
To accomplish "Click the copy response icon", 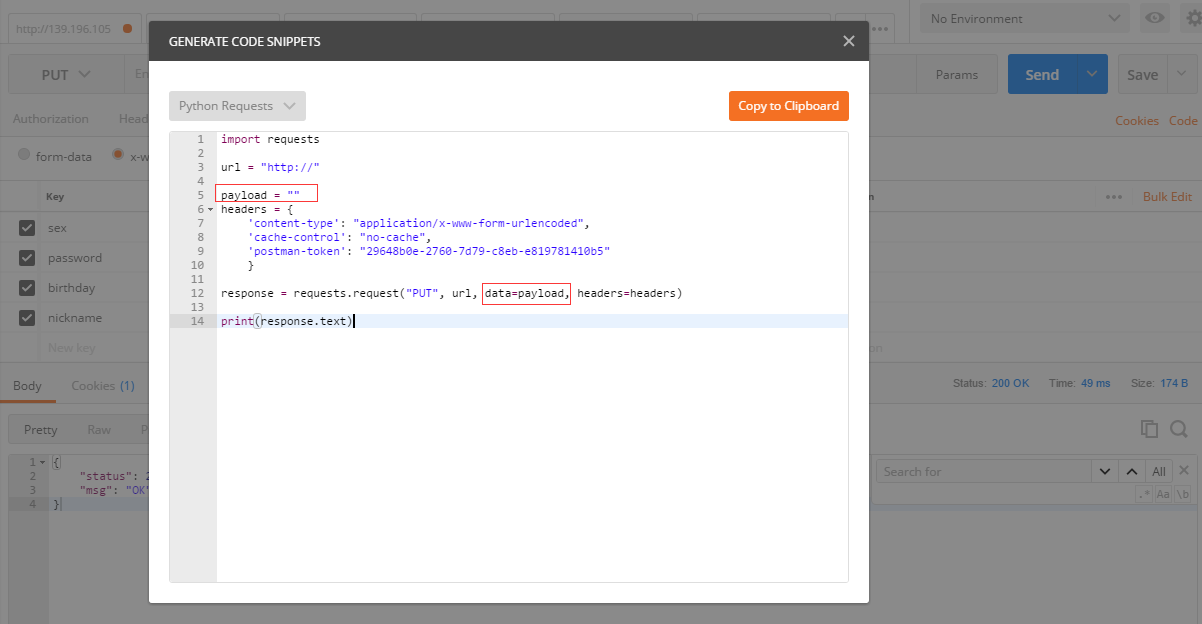I will (x=1148, y=428).
